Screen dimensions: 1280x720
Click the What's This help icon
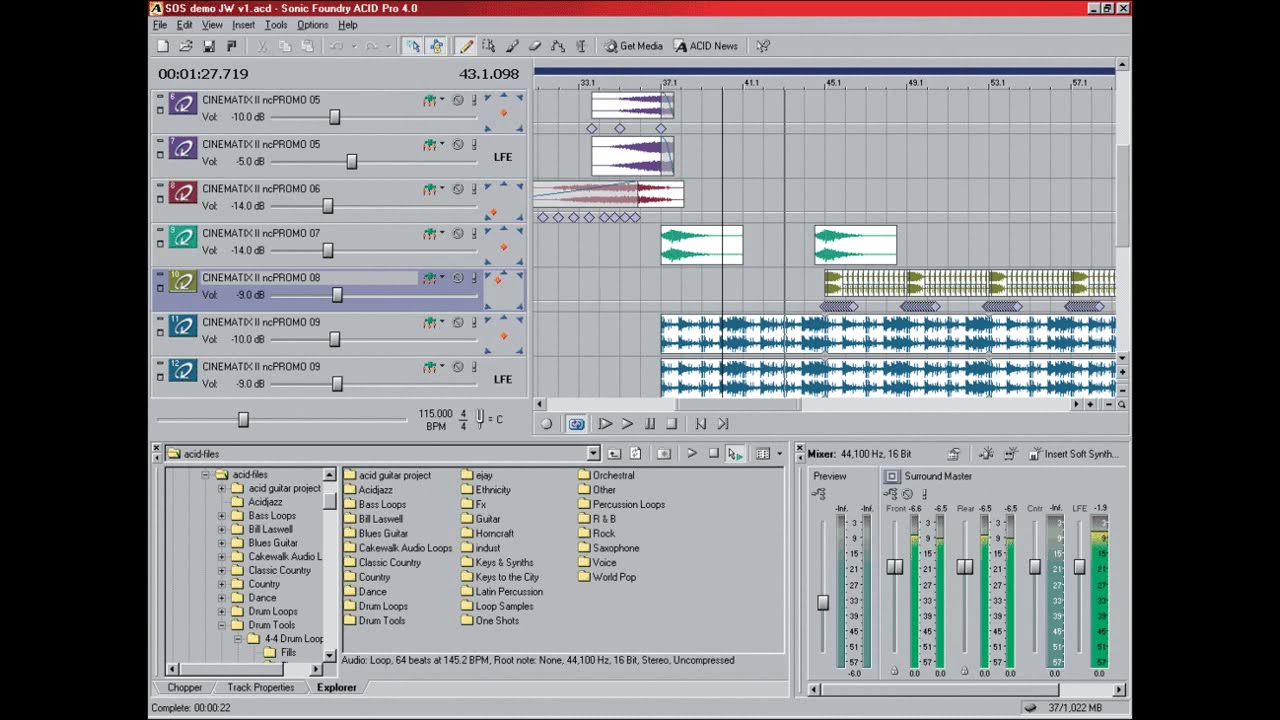coord(763,46)
